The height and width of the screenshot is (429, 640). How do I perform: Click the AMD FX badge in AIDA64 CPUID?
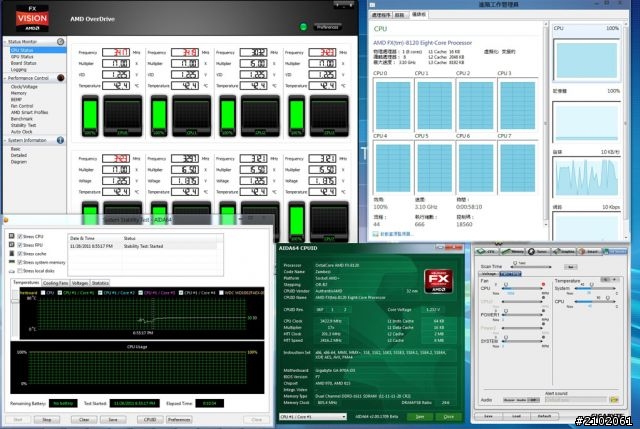438,281
